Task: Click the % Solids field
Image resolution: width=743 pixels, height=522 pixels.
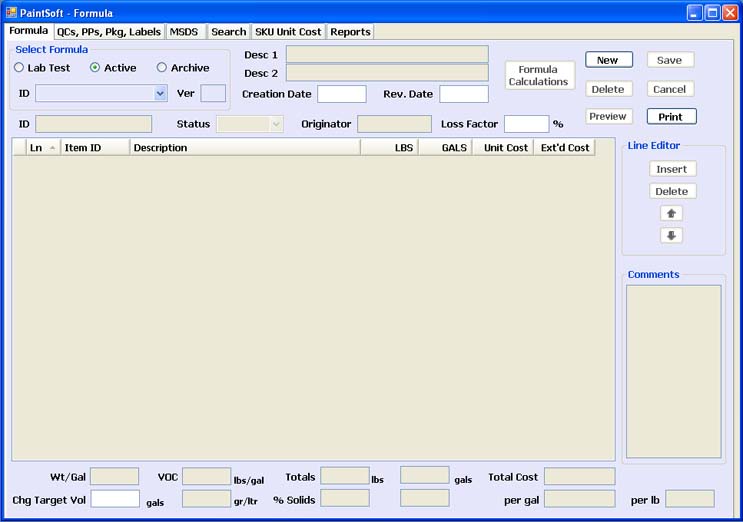Action: pyautogui.click(x=345, y=499)
